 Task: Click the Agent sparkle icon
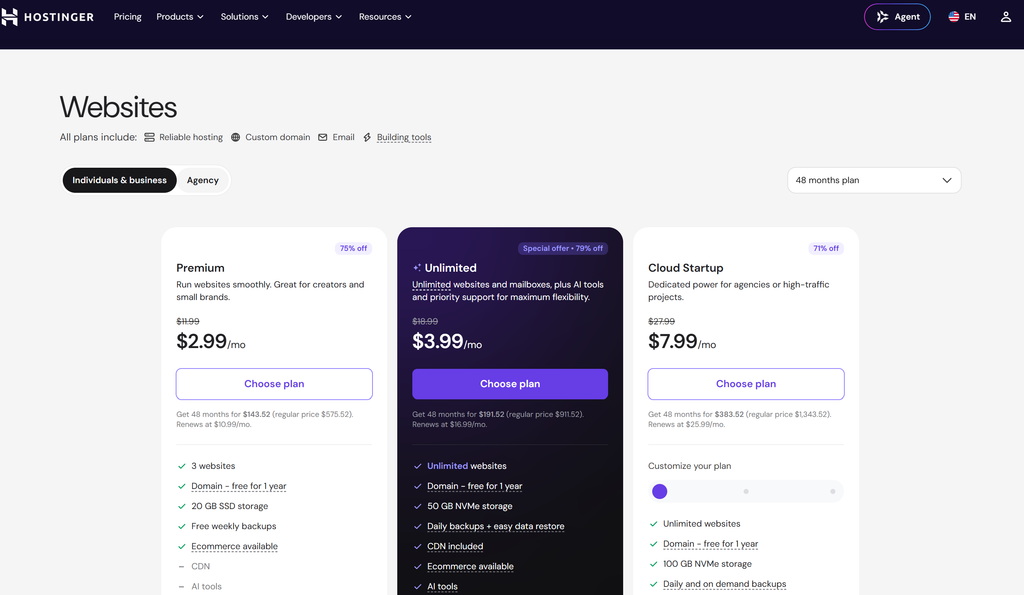[882, 17]
